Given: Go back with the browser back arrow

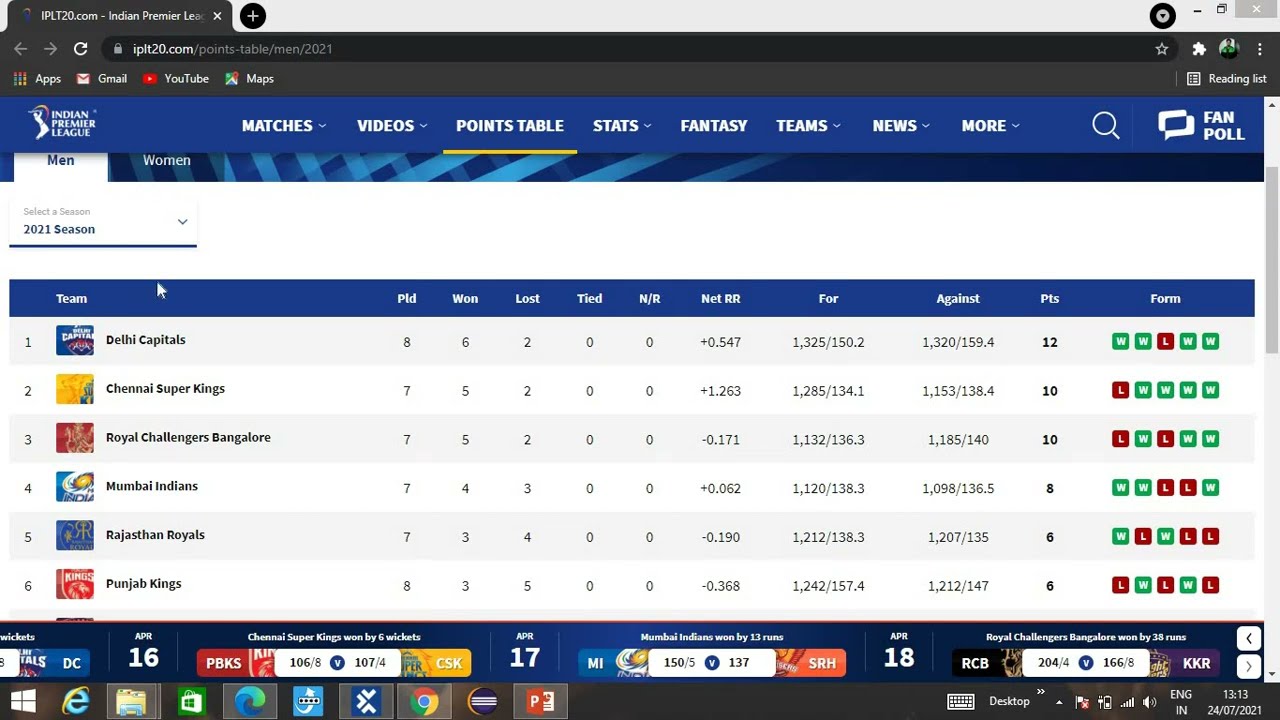Looking at the screenshot, I should (20, 48).
